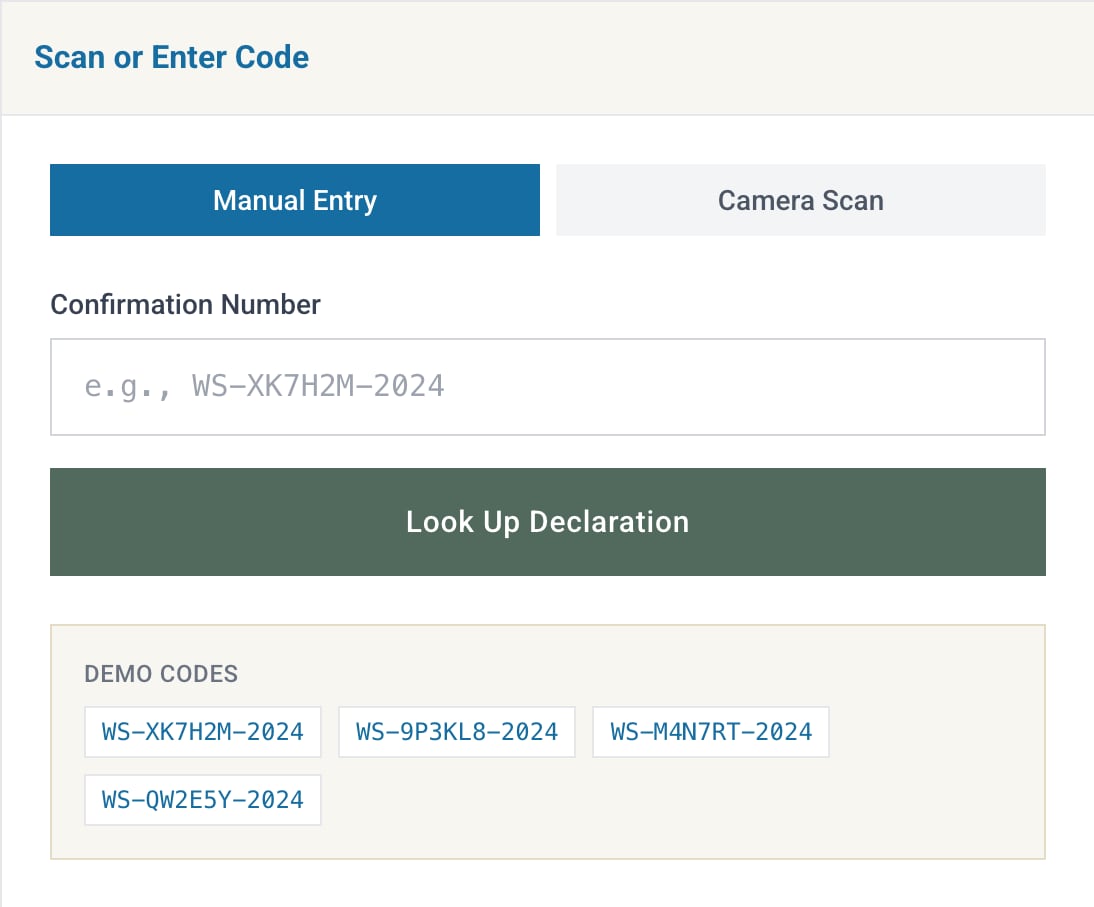Click the Scan or Enter Code heading

172,57
